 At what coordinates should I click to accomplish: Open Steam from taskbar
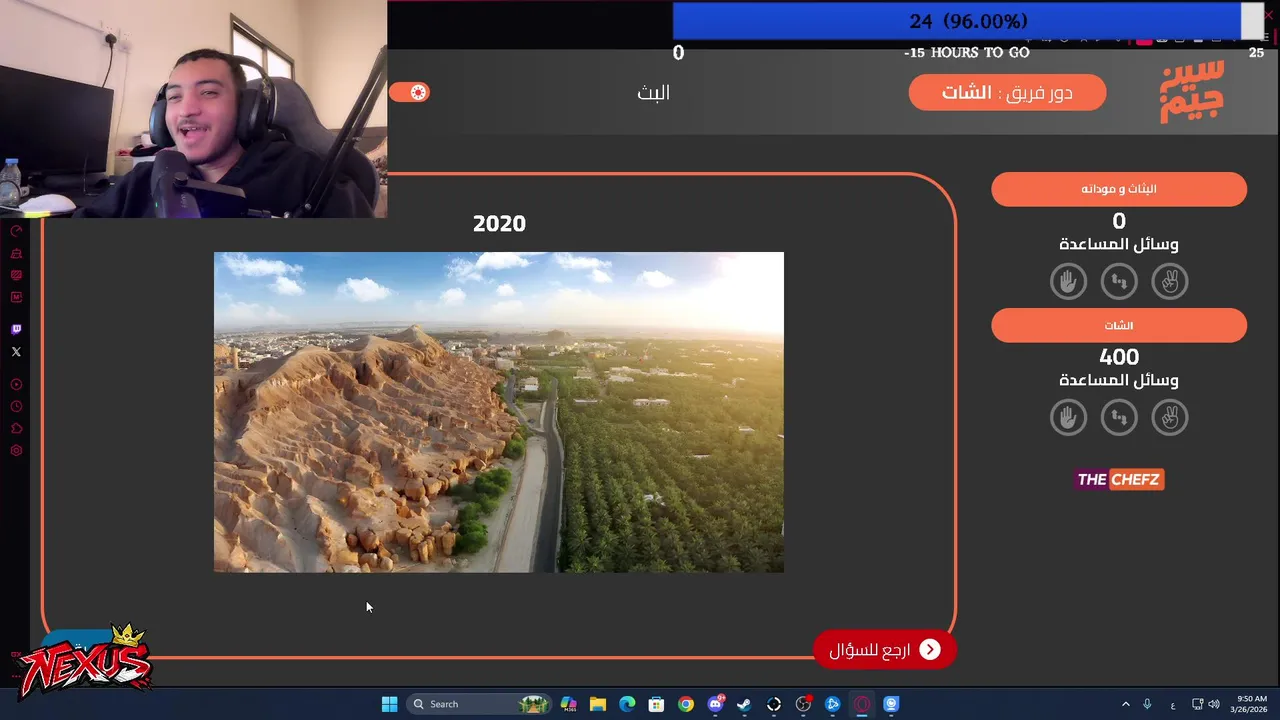click(x=744, y=704)
